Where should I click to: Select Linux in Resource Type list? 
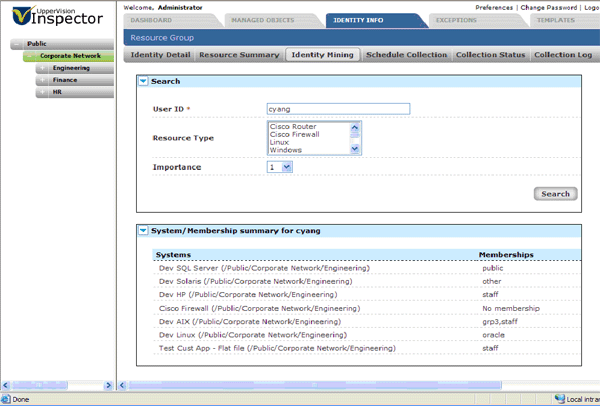point(279,142)
